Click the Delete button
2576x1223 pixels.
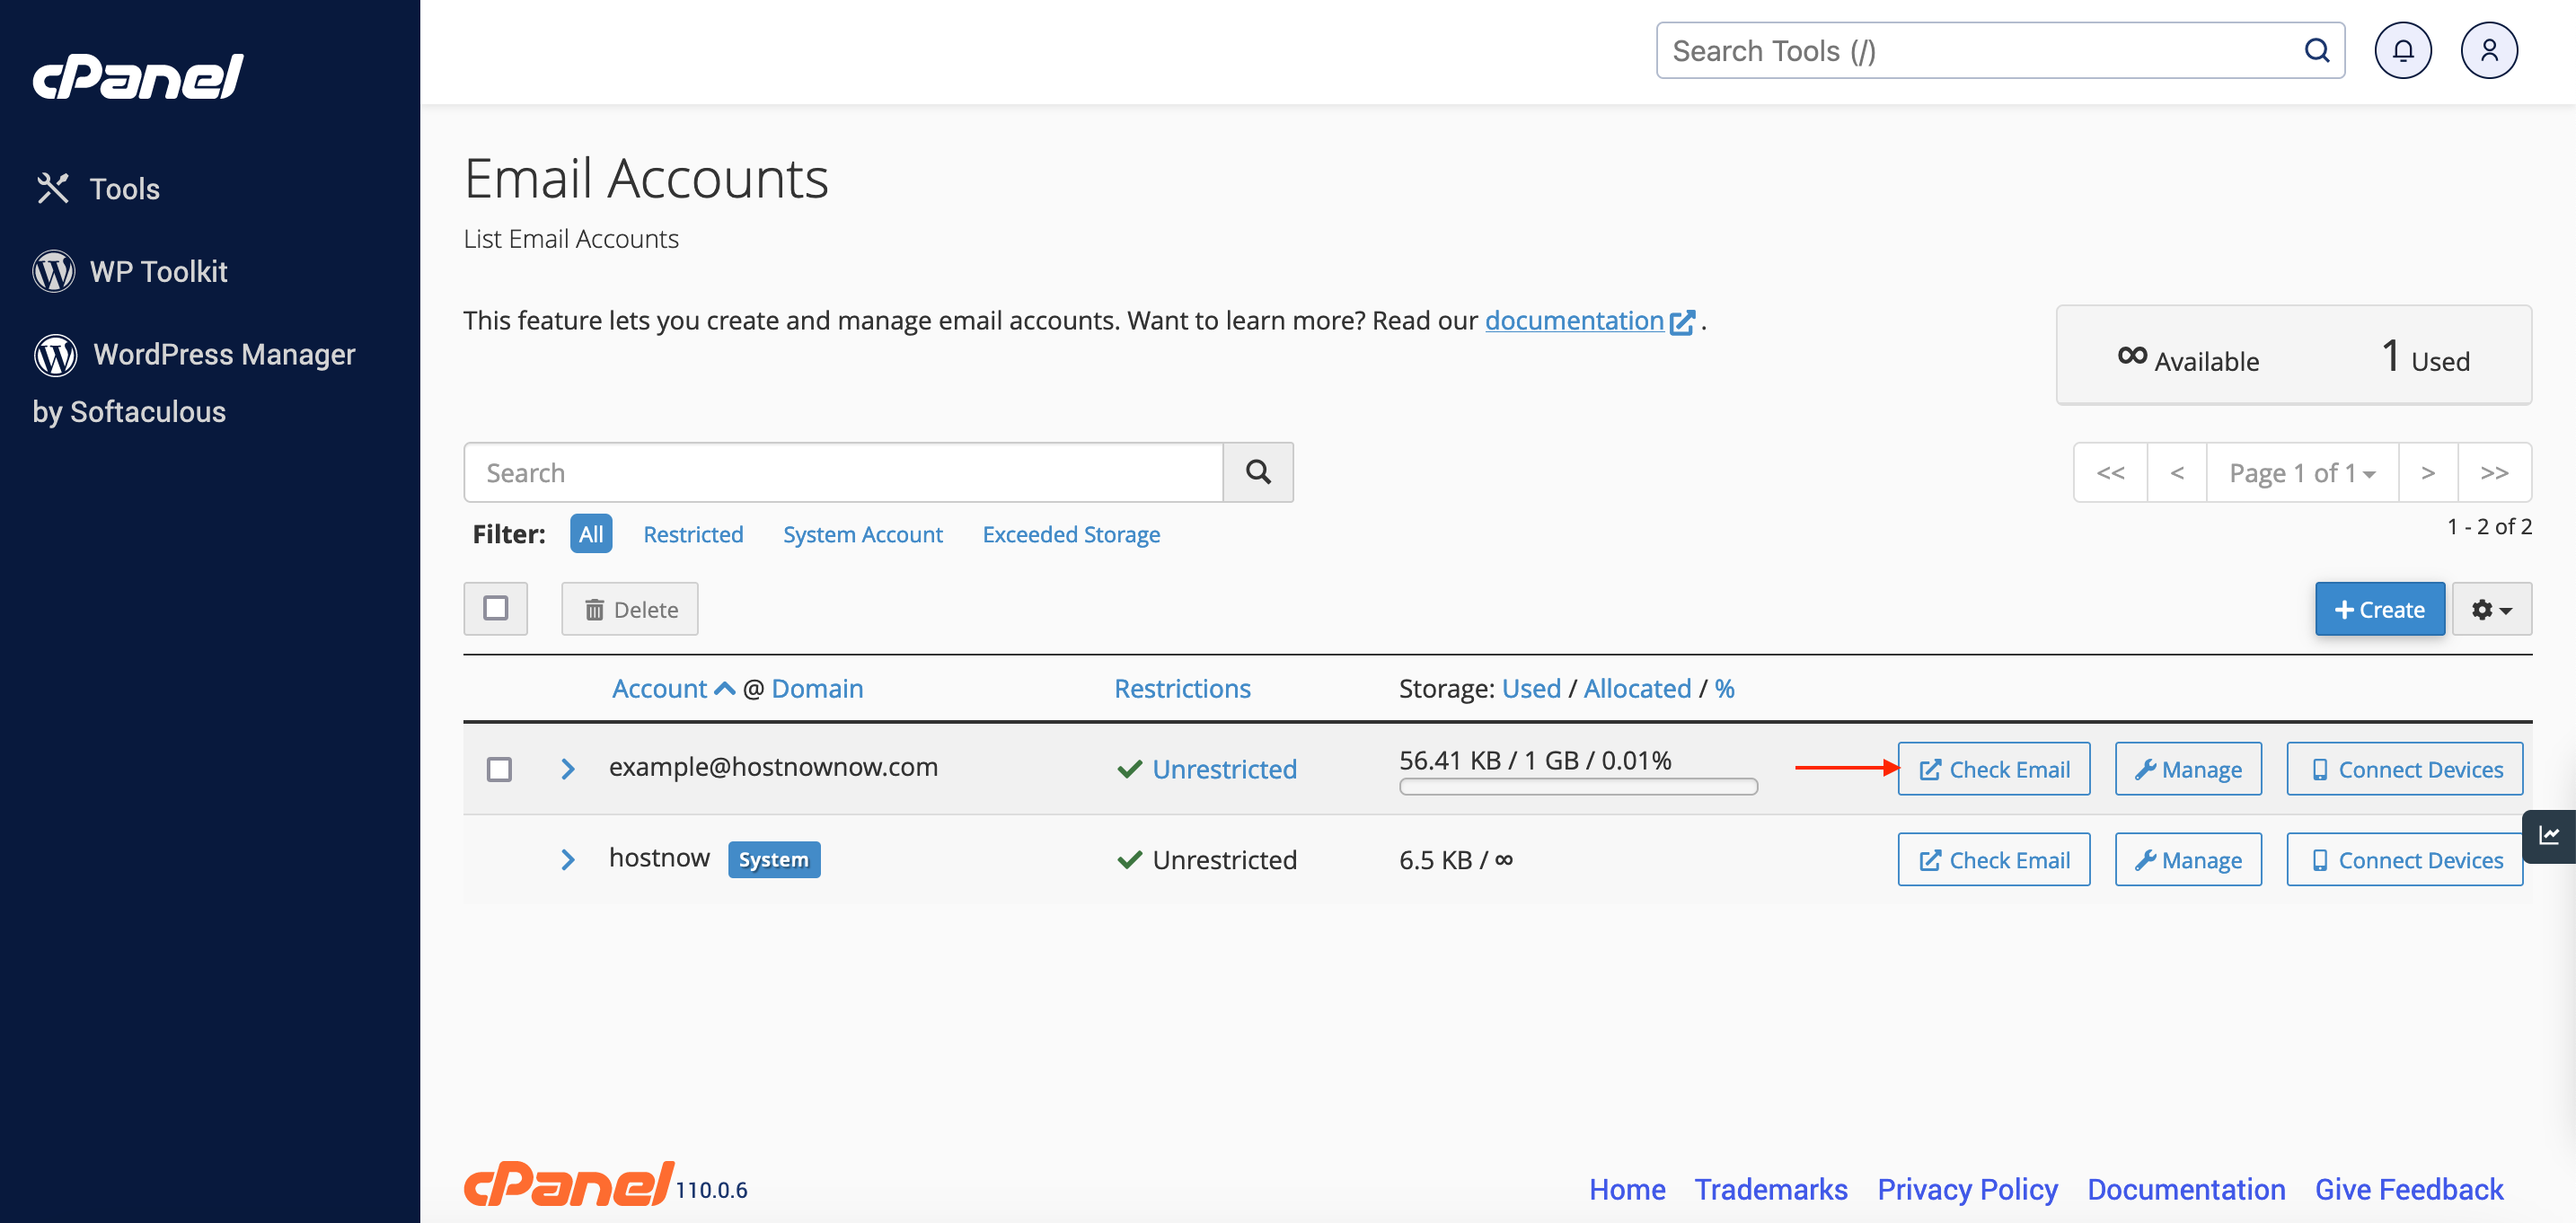[x=630, y=609]
